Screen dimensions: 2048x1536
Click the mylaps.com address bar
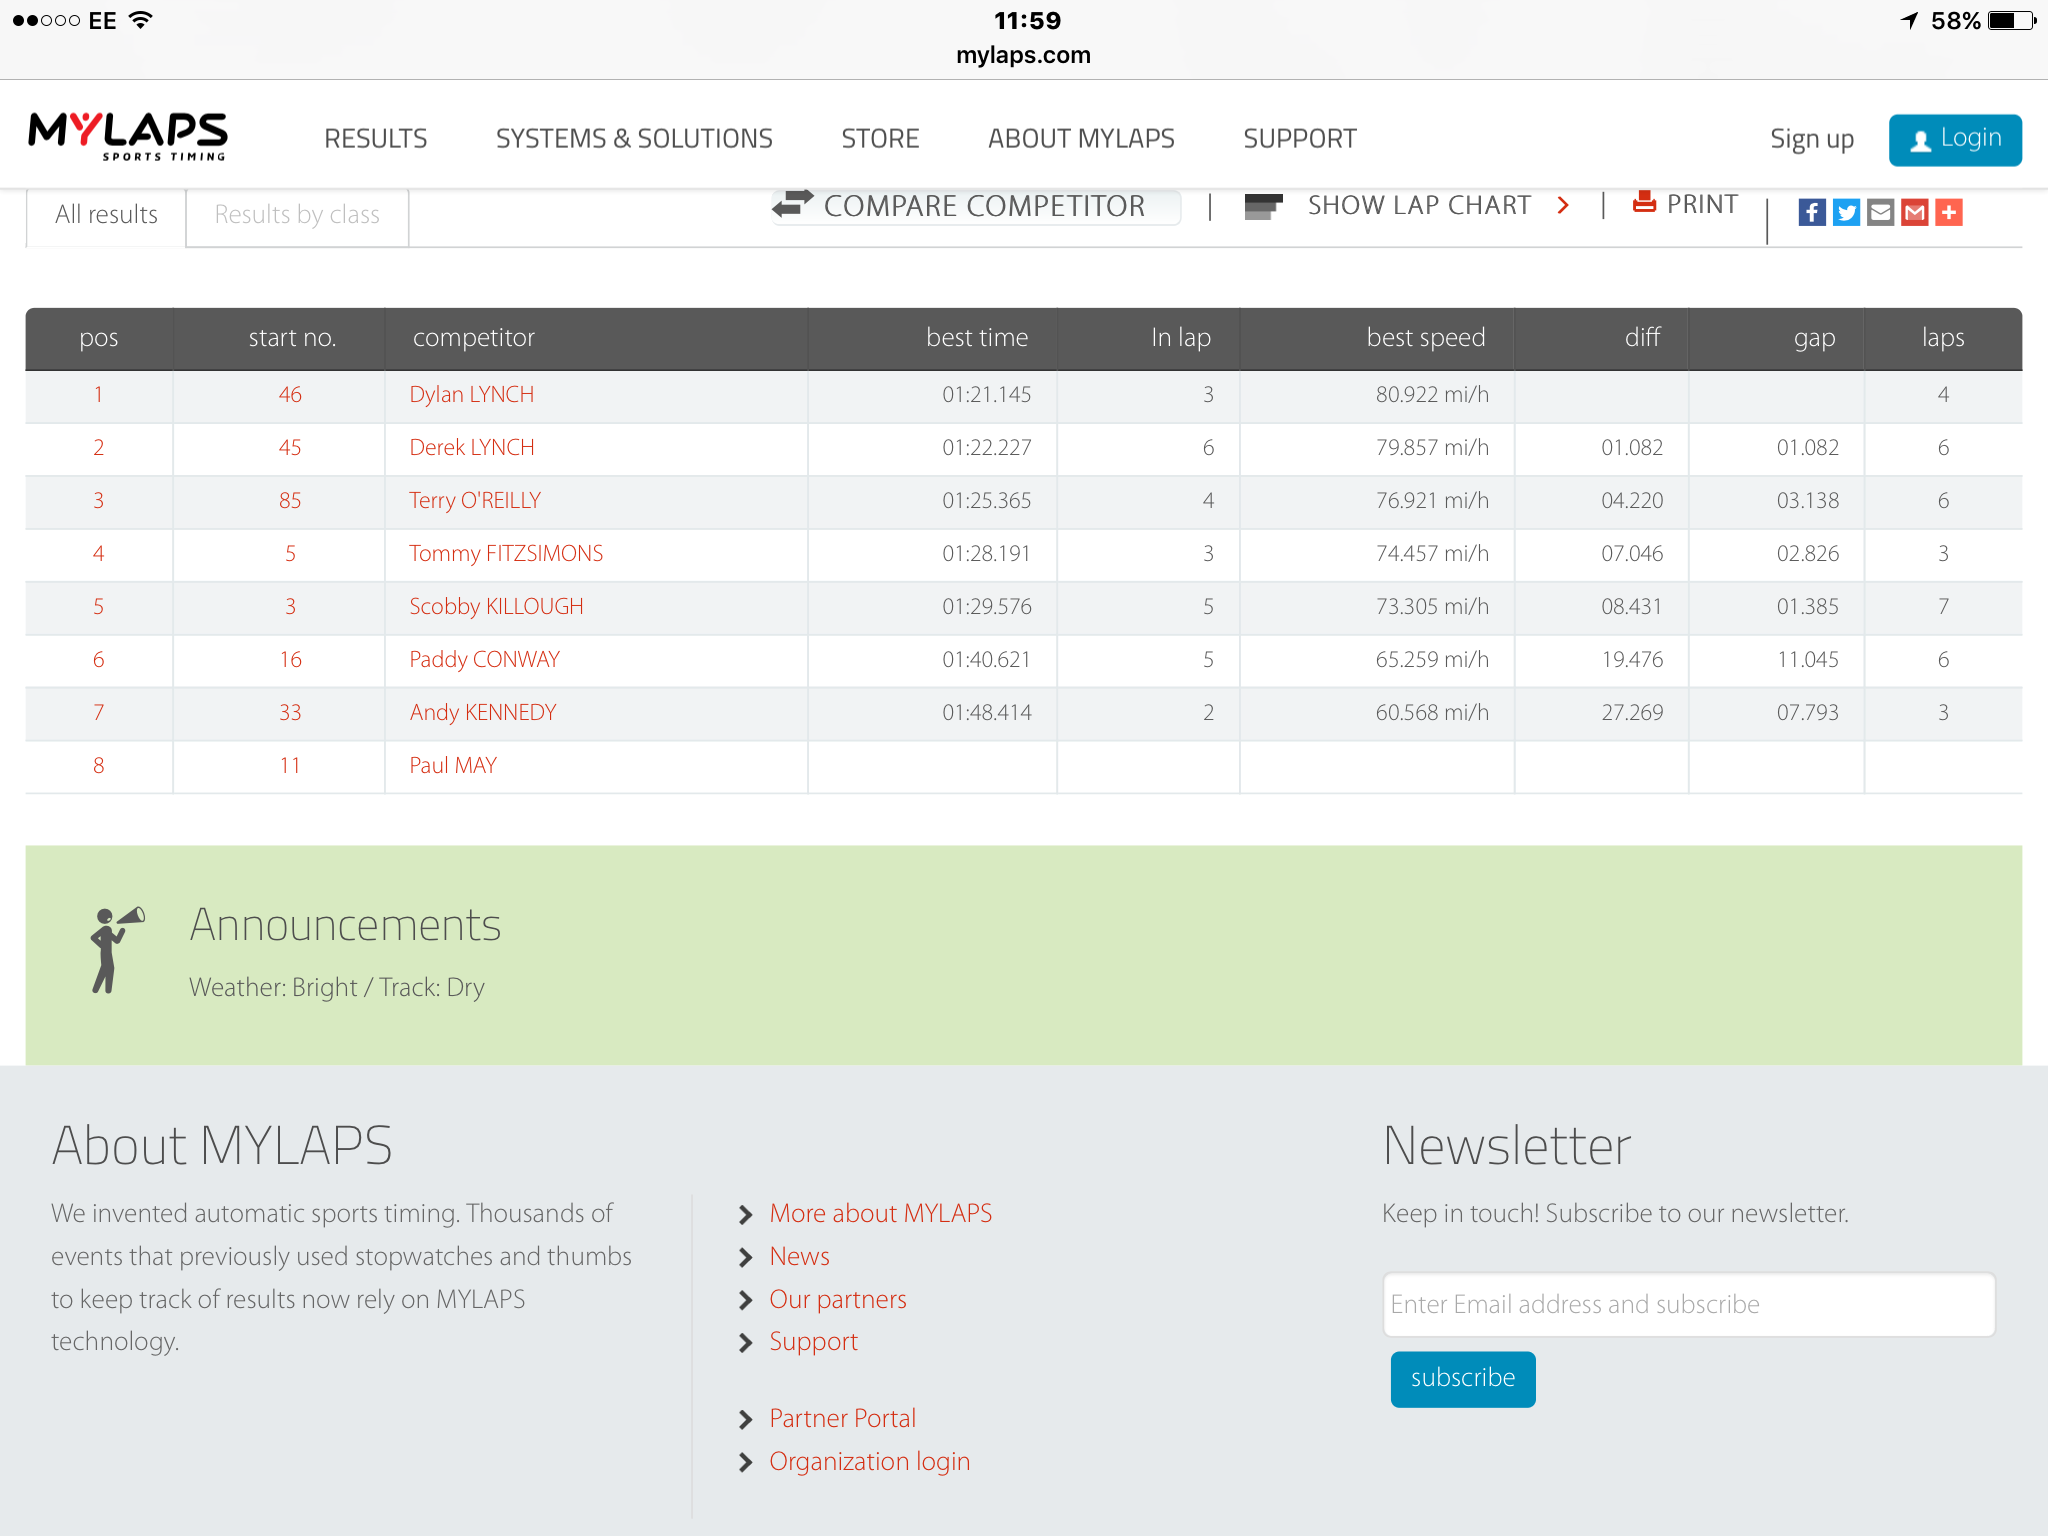(x=1023, y=55)
